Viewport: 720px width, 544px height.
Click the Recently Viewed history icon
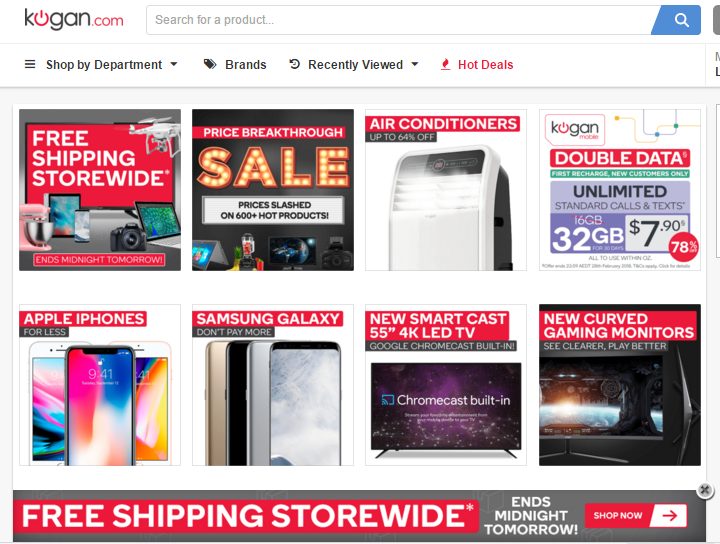pos(294,64)
